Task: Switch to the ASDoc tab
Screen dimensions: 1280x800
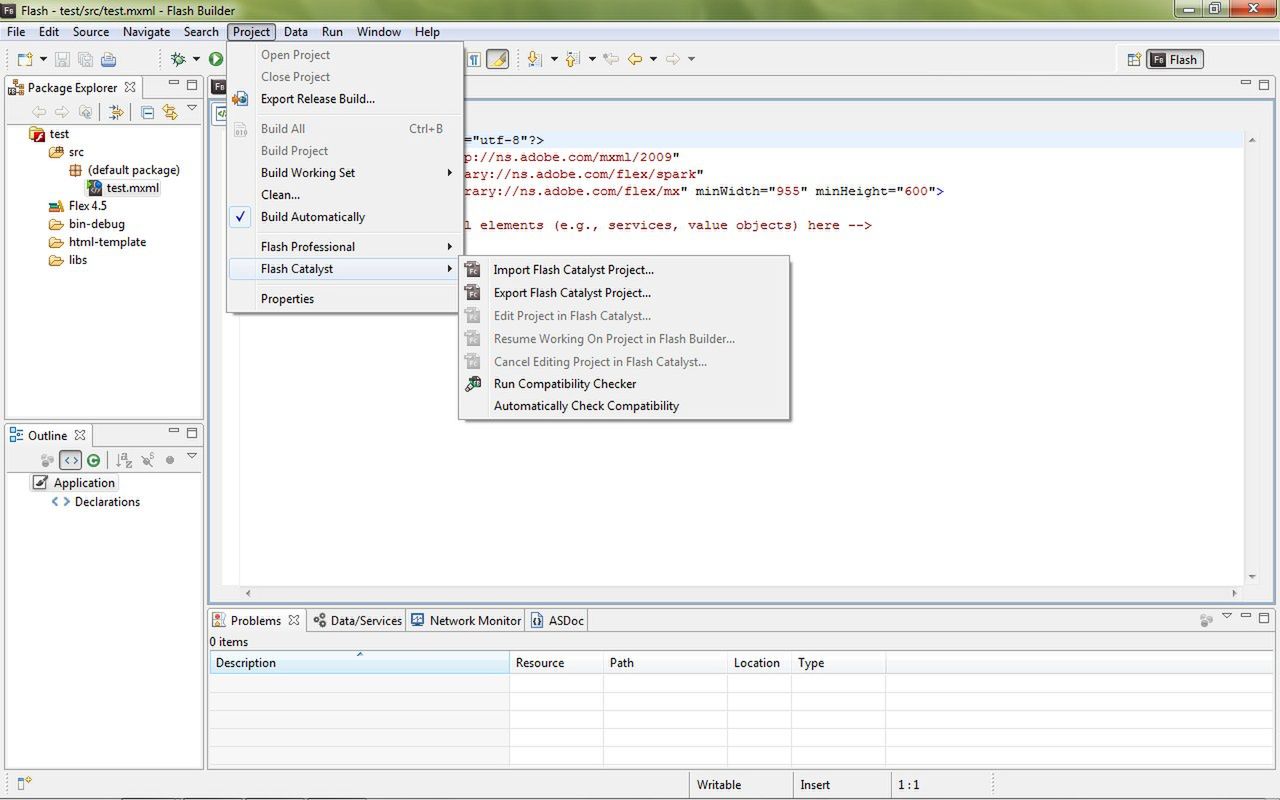Action: pyautogui.click(x=557, y=621)
